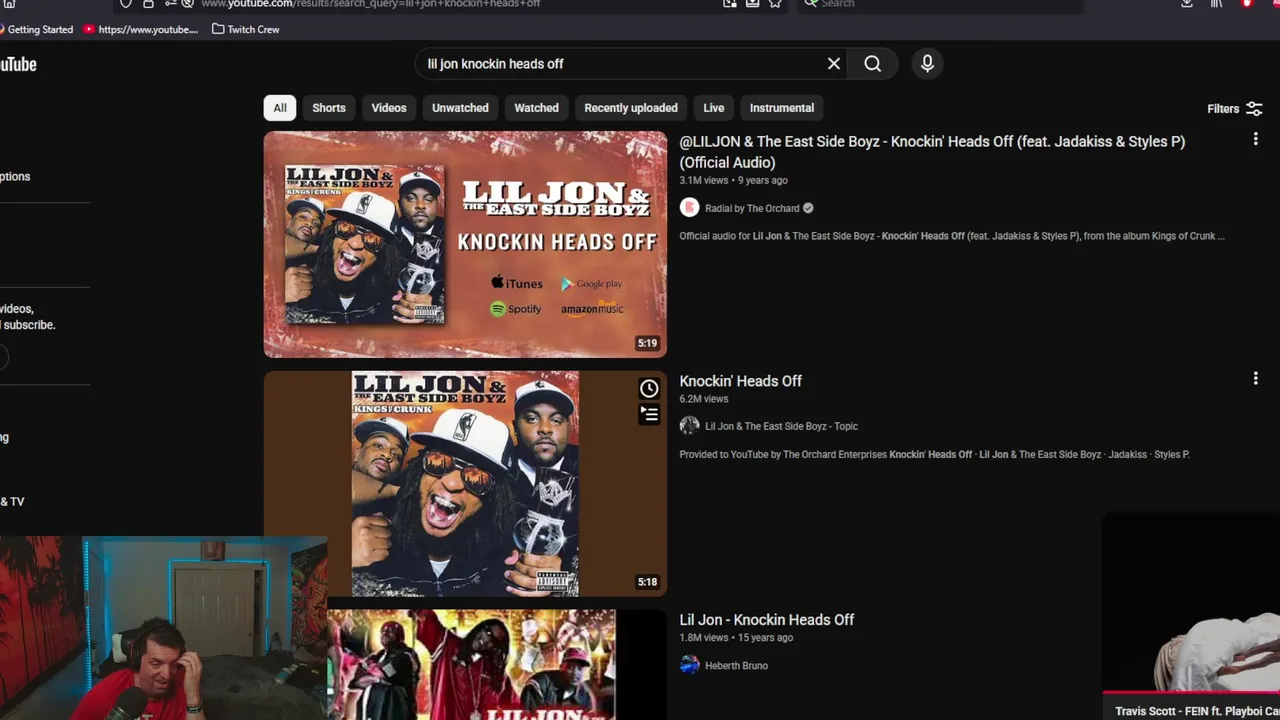This screenshot has height=720, width=1280.
Task: Seek on the red miniplayer progress bar
Action: (x=1191, y=691)
